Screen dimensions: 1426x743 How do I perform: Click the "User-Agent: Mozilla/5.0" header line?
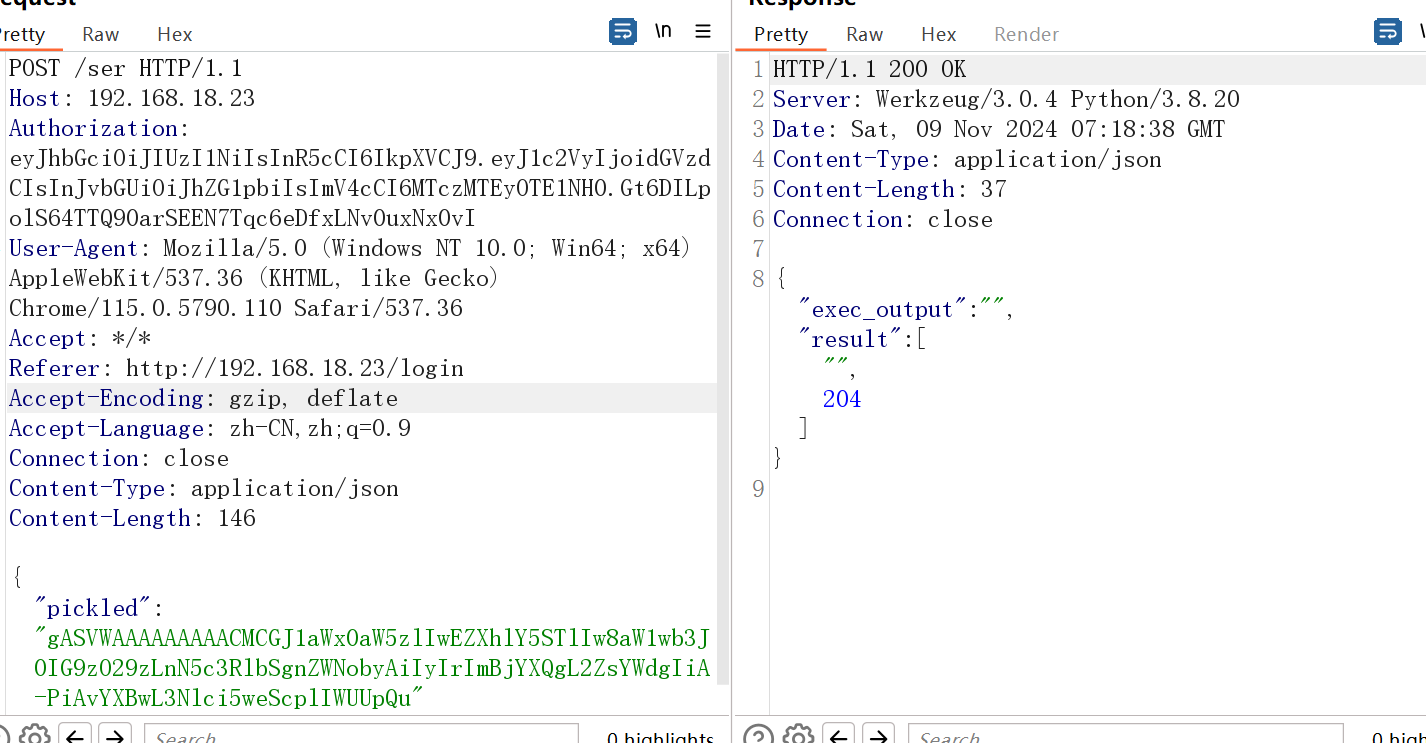(x=350, y=248)
